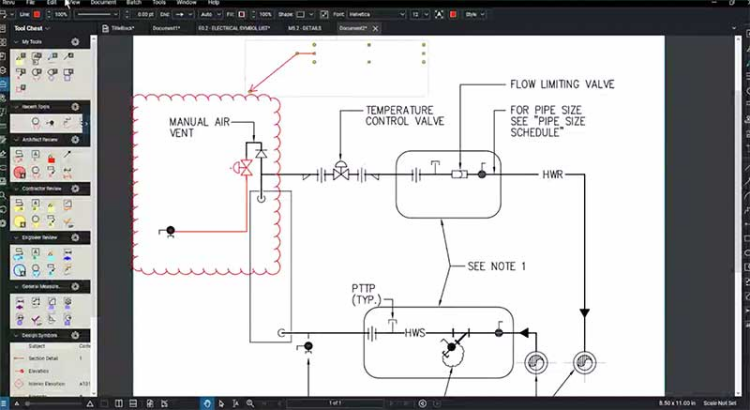The width and height of the screenshot is (750, 410).
Task: Select the red lock Architect Review tool
Action: coord(51,156)
